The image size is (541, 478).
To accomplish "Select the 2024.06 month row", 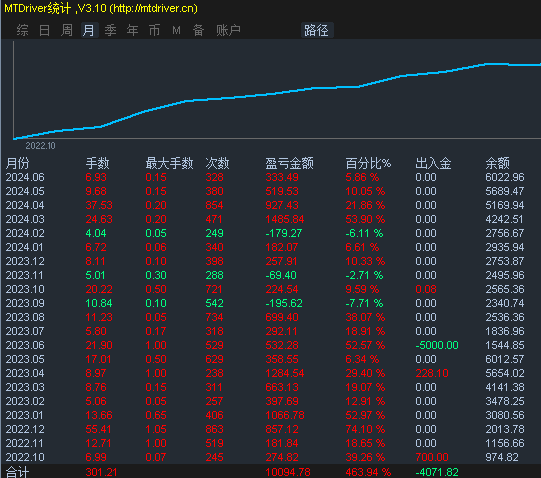I will (x=270, y=177).
